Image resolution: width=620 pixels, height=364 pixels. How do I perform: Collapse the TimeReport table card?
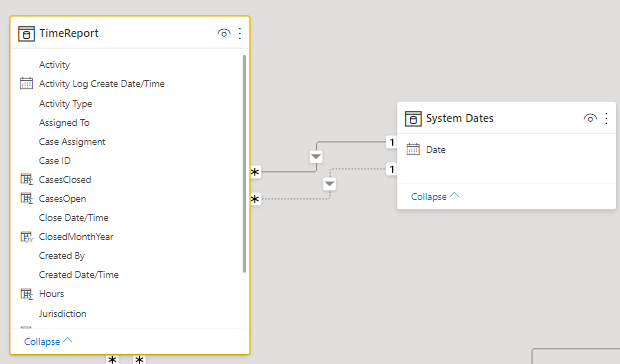(x=48, y=341)
